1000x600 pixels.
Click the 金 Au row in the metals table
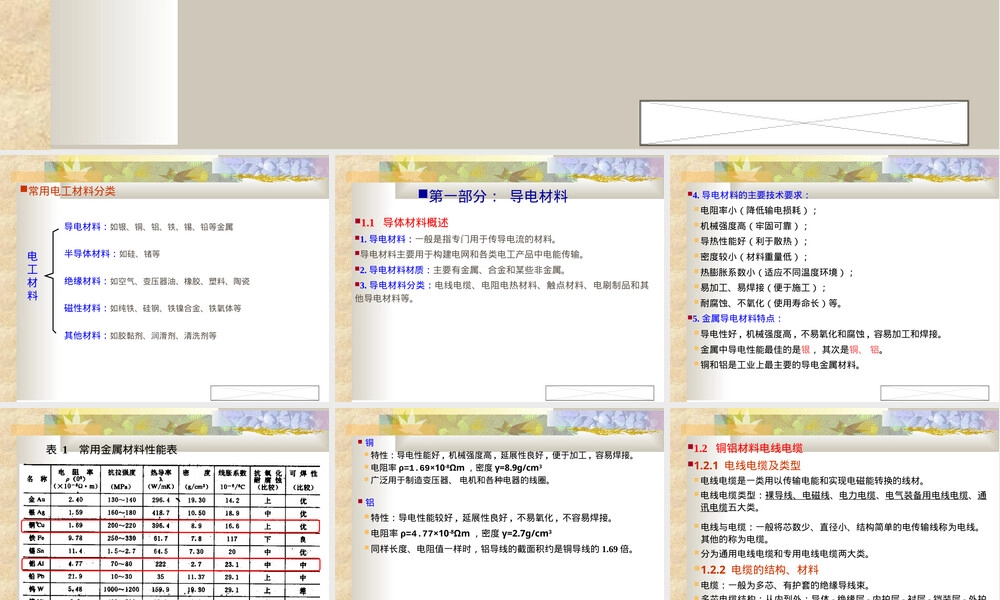(x=172, y=501)
